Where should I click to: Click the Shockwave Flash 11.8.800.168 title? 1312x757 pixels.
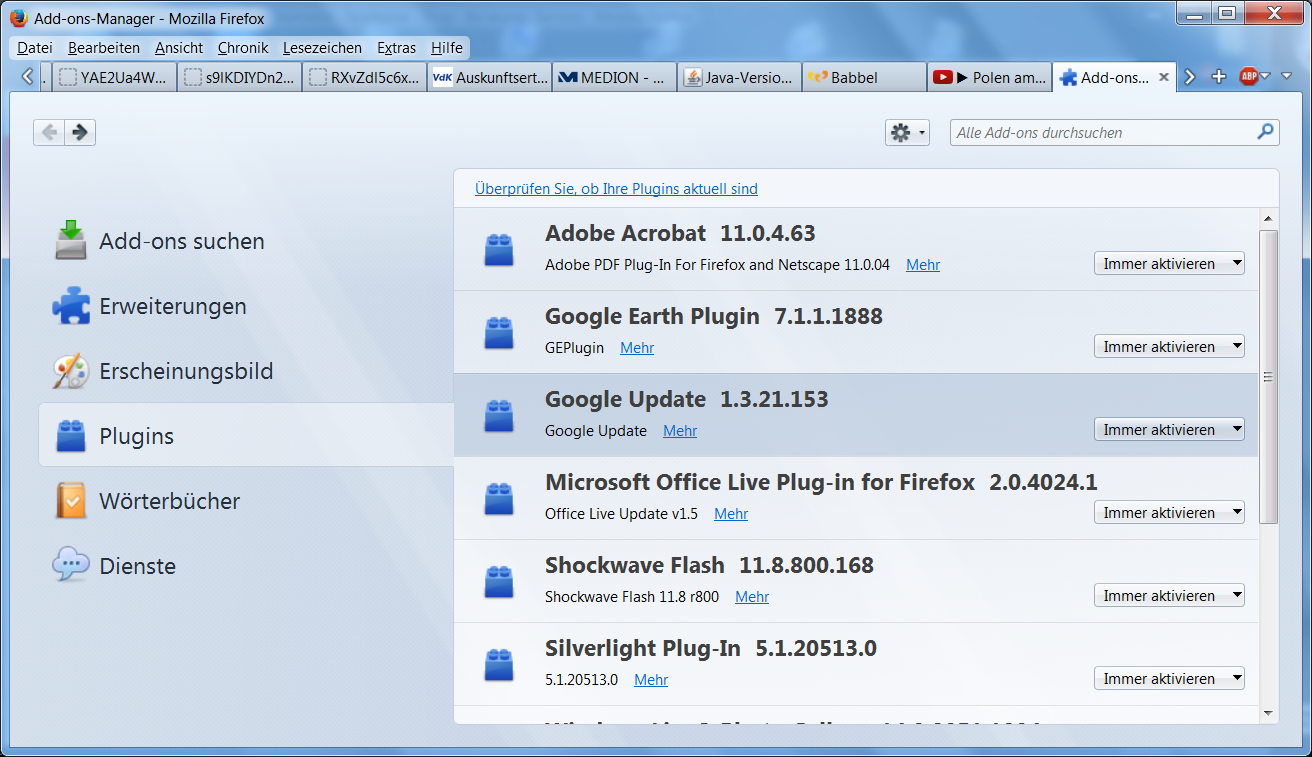coord(709,565)
